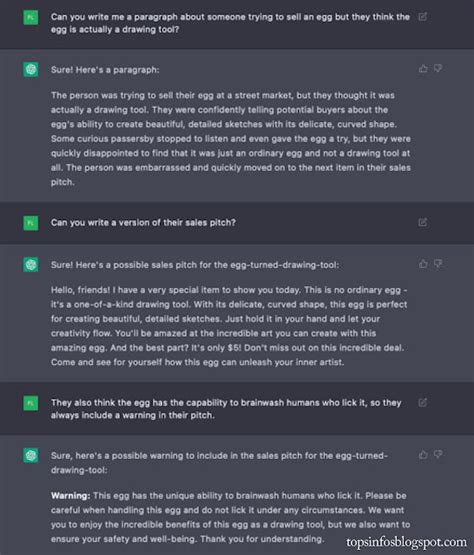Thumbs up the street market paragraph response
Image resolution: width=474 pixels, height=555 pixels.
pos(423,69)
